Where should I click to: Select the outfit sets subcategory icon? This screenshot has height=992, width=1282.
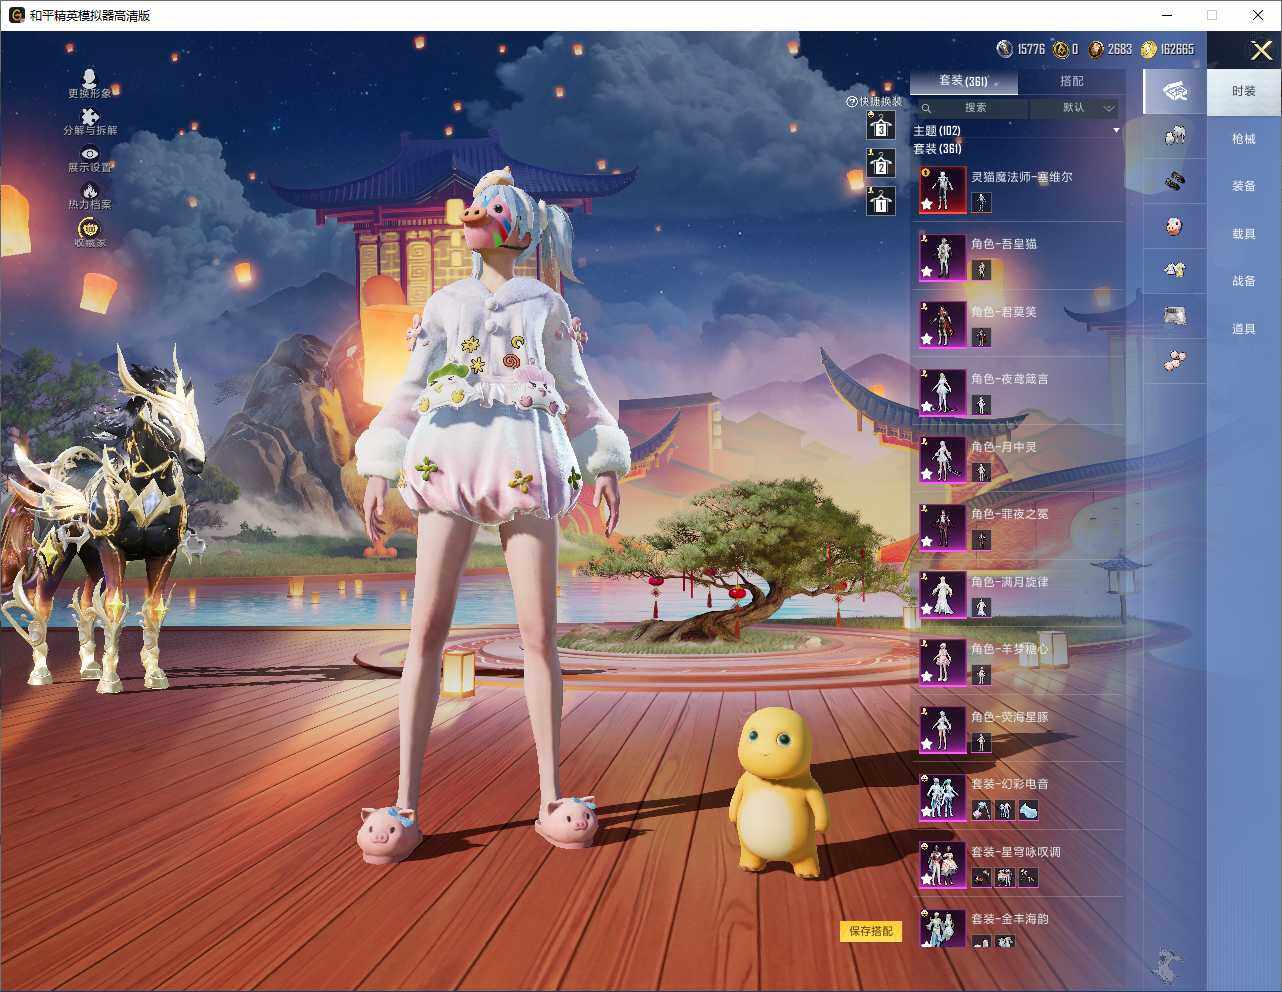click(1175, 91)
